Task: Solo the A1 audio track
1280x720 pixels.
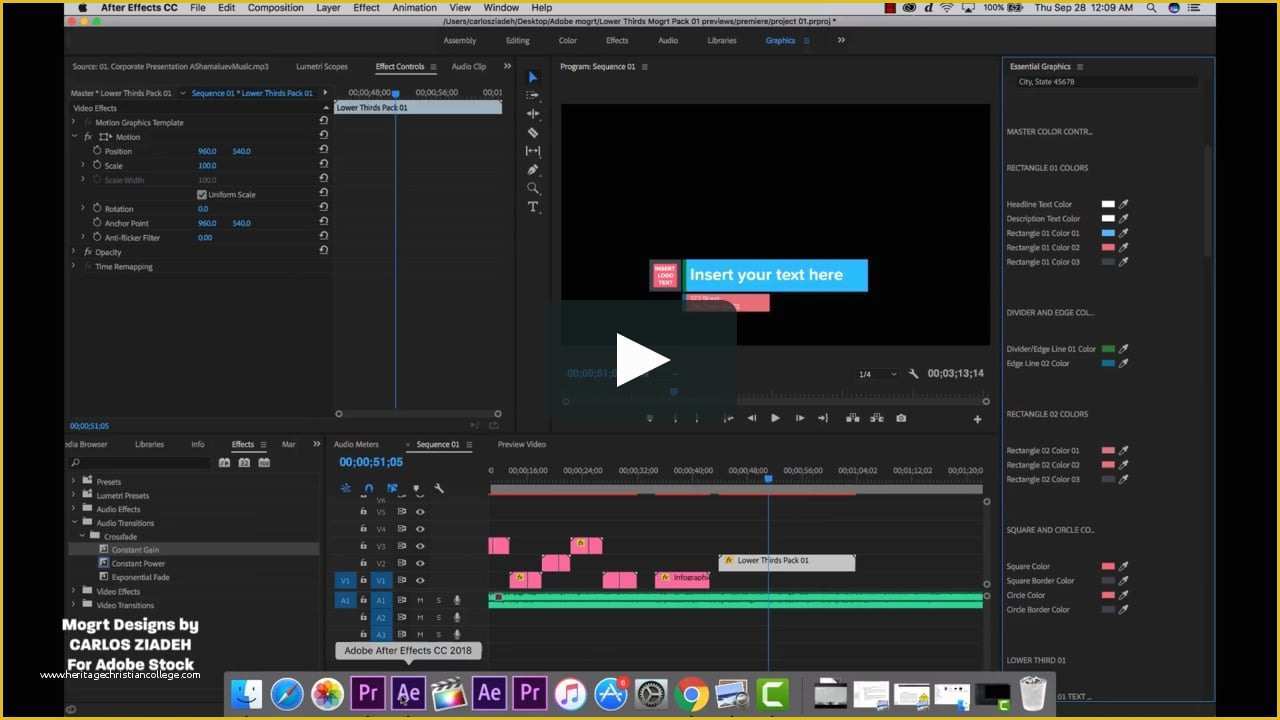Action: pyautogui.click(x=438, y=600)
